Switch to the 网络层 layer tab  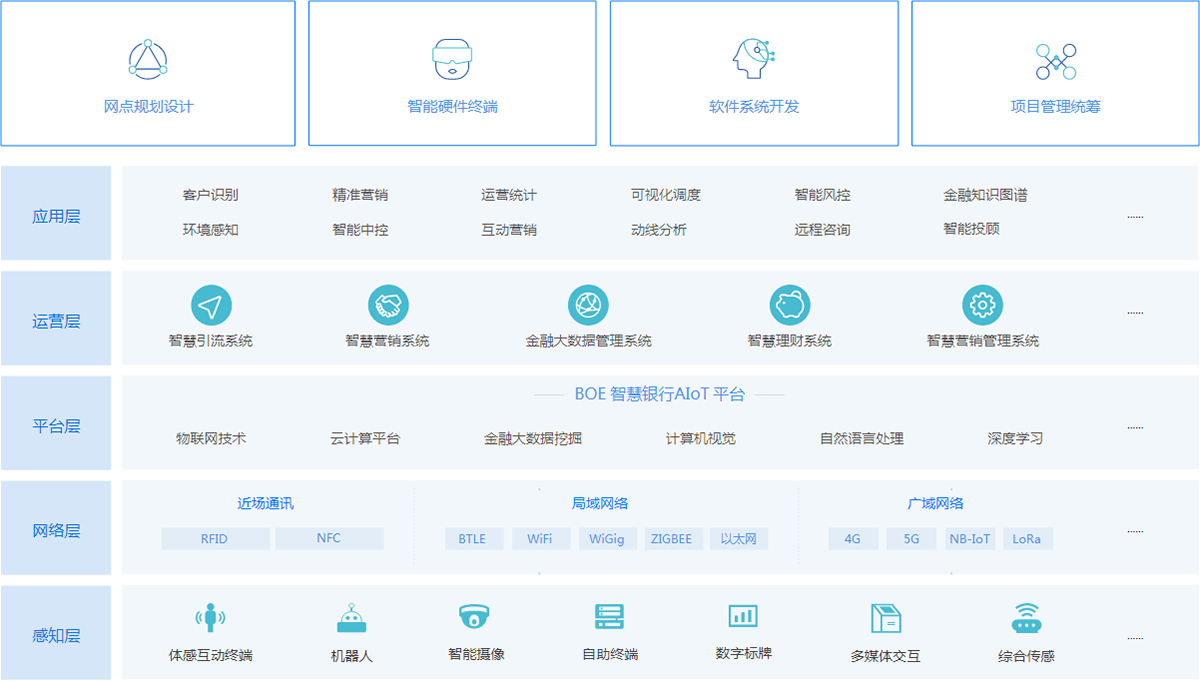click(56, 530)
